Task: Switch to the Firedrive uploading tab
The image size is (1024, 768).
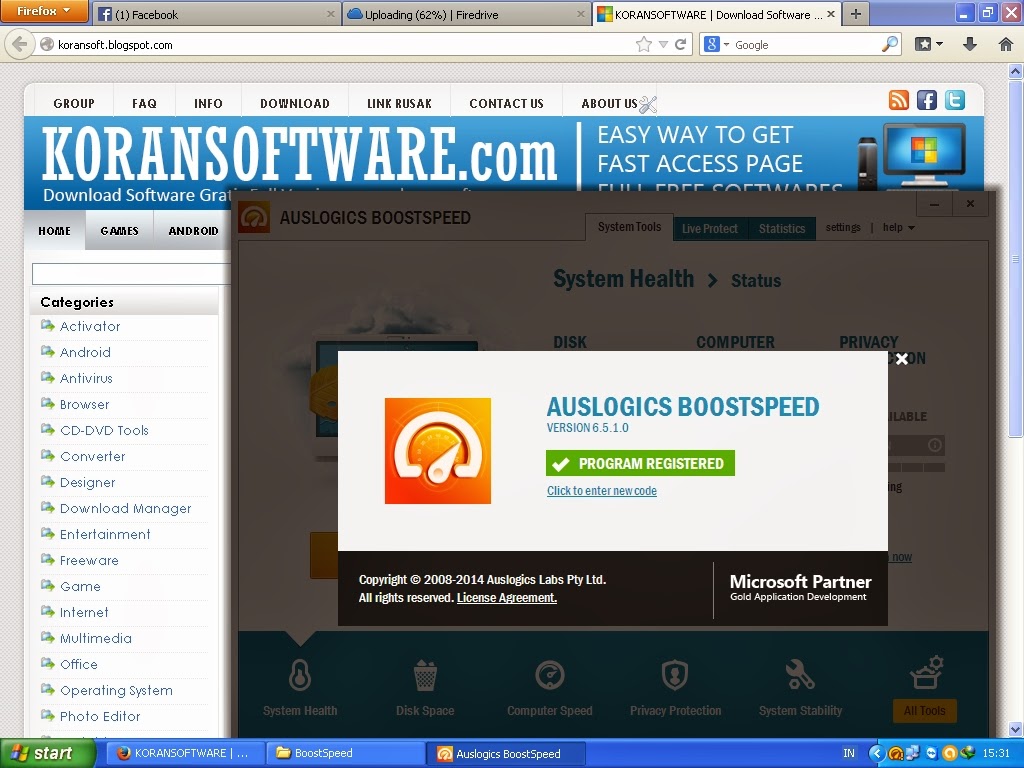Action: click(467, 14)
